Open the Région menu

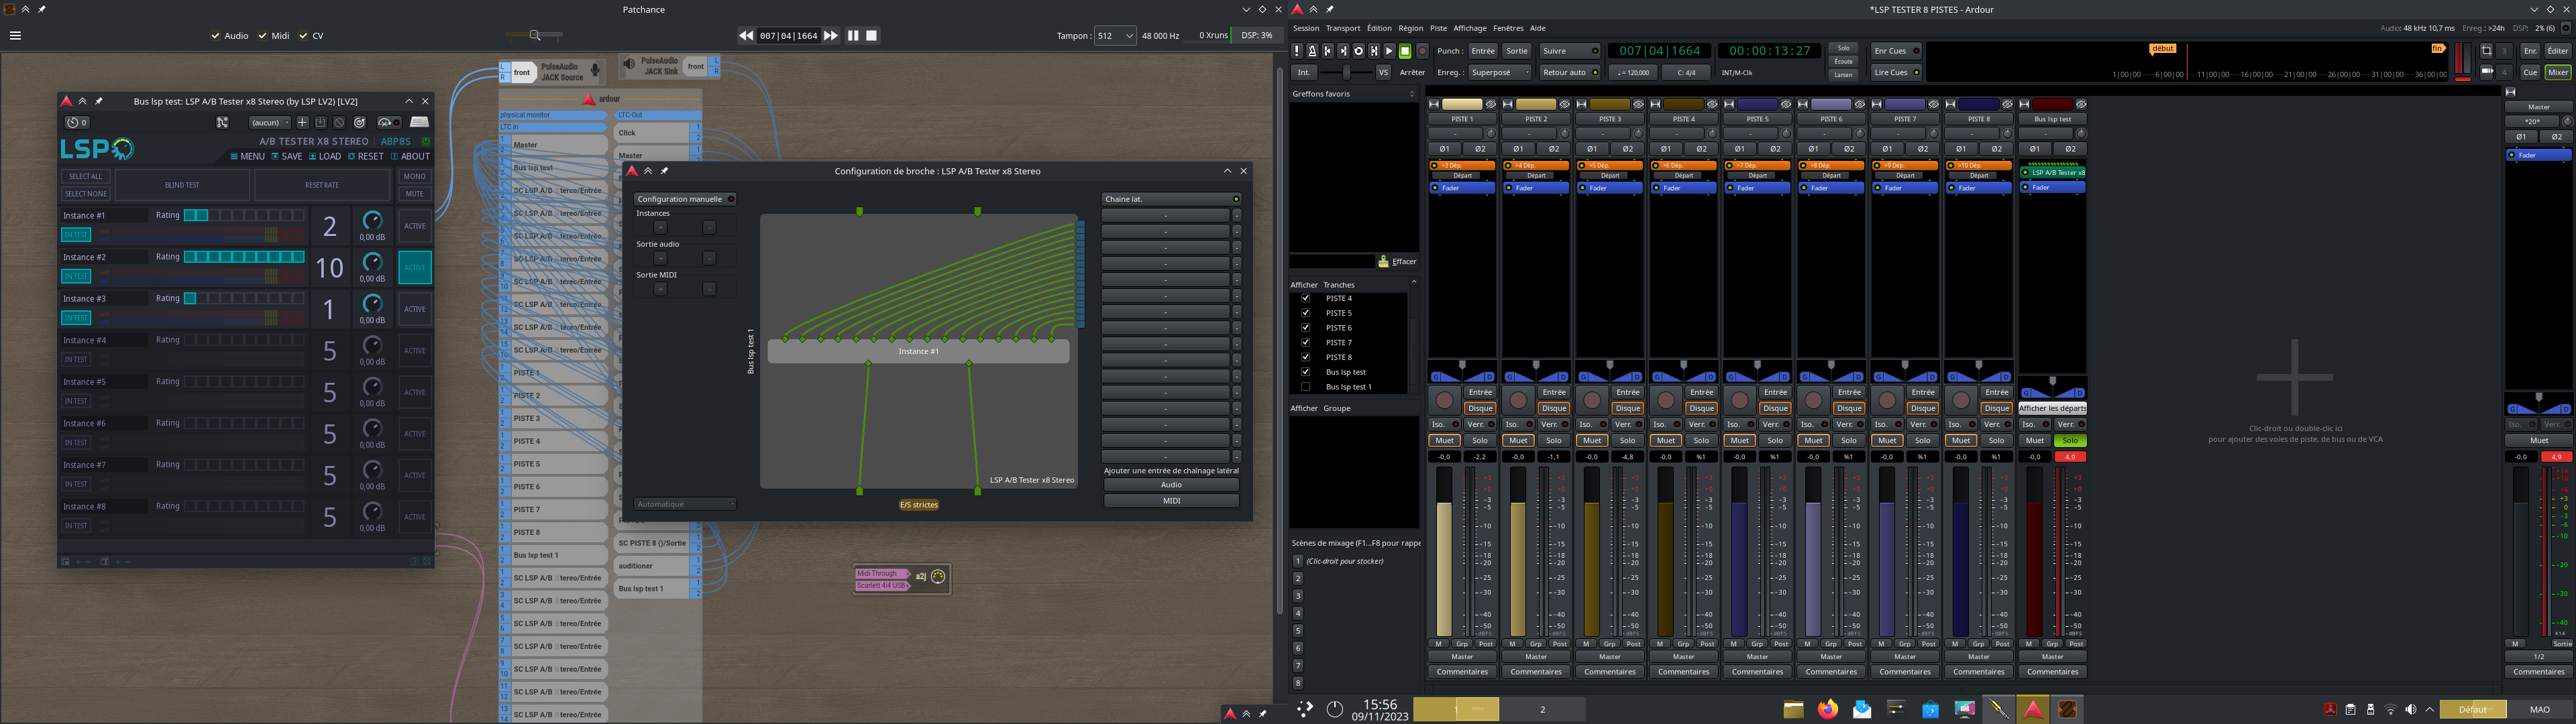point(1410,28)
